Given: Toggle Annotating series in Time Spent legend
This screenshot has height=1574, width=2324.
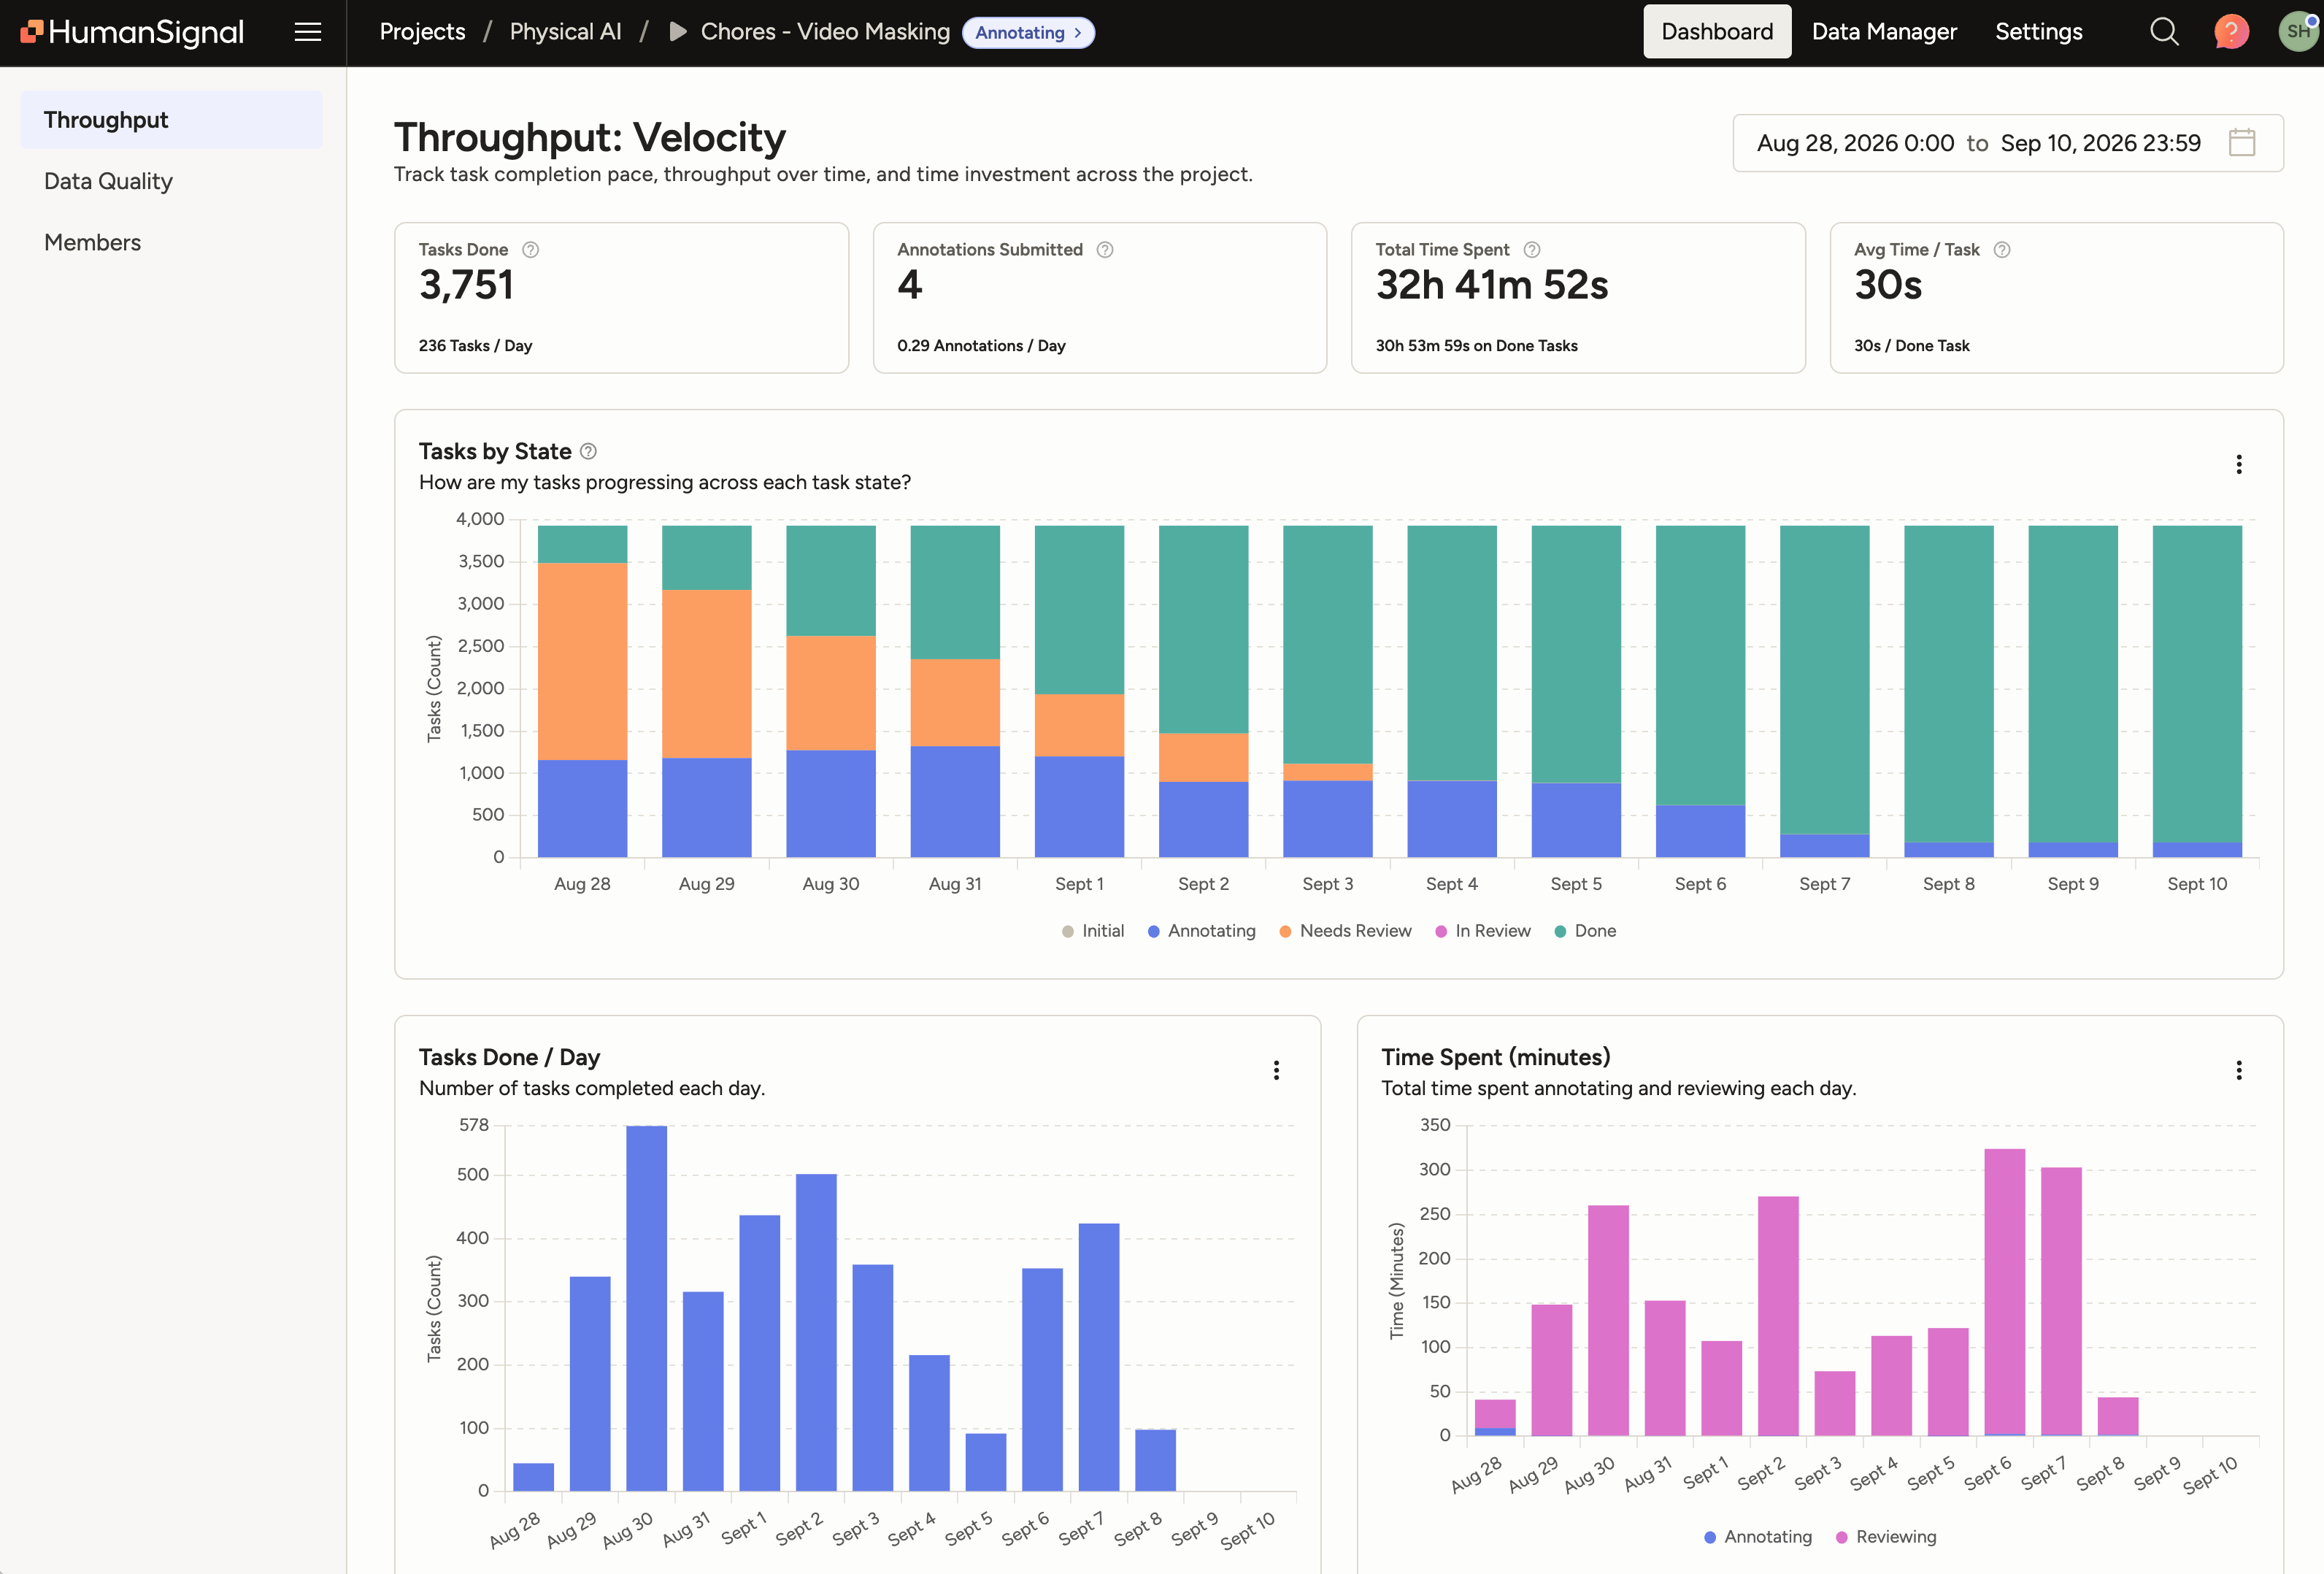Looking at the screenshot, I should [1758, 1537].
